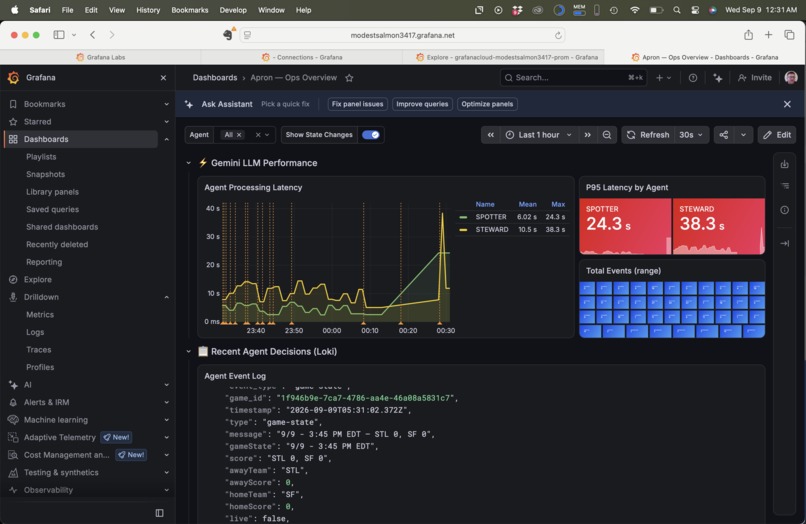Screen dimensions: 806x524
Task: Collapse the right rail arrow icon
Action: coord(784,243)
